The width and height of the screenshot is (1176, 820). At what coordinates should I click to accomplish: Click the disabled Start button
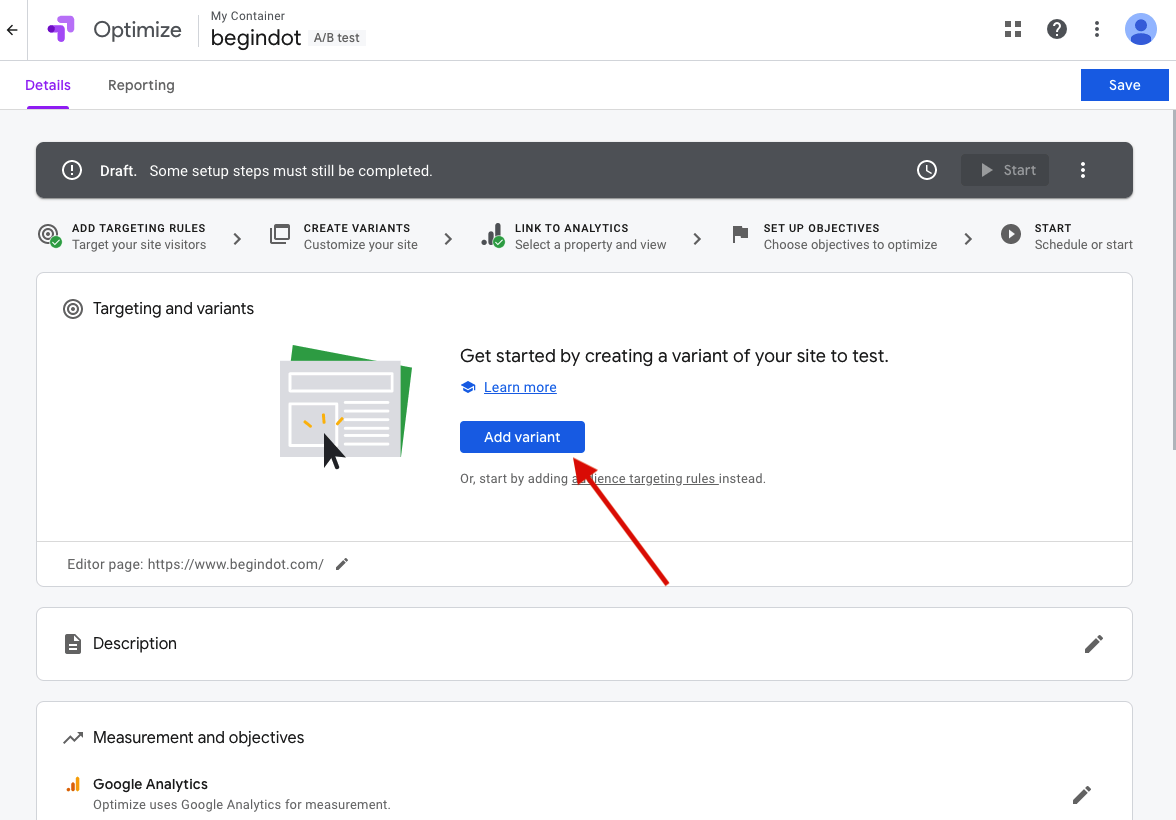1005,170
